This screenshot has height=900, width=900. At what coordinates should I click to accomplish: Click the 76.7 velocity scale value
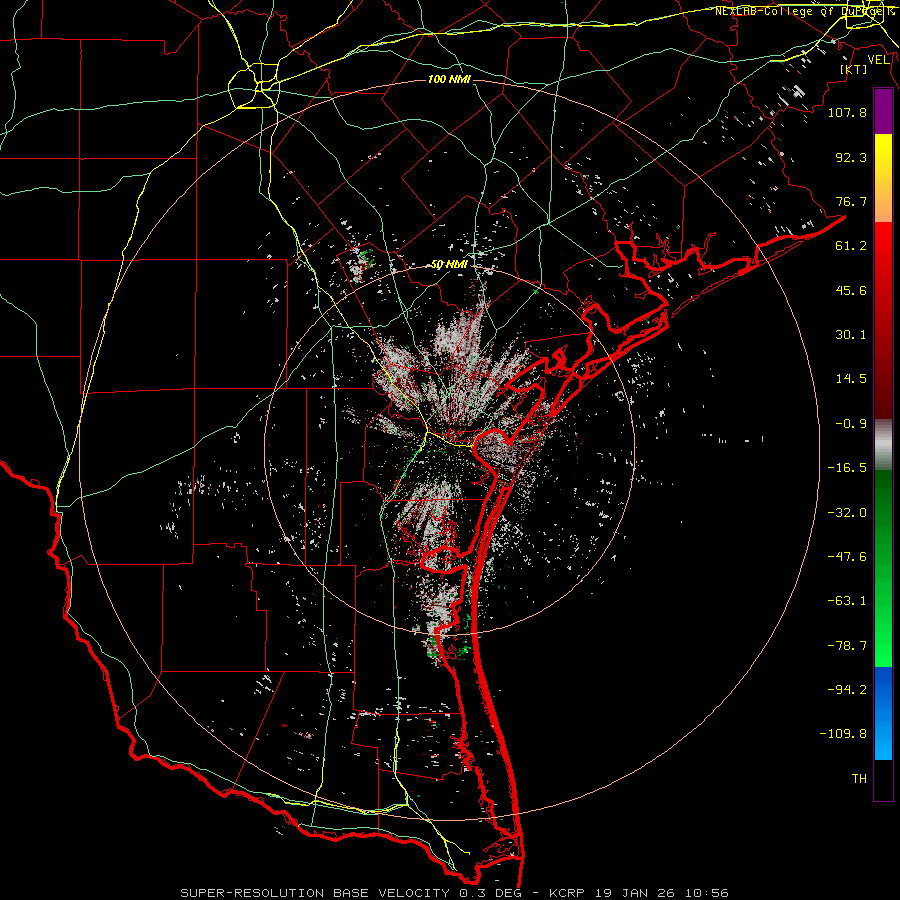[x=851, y=201]
